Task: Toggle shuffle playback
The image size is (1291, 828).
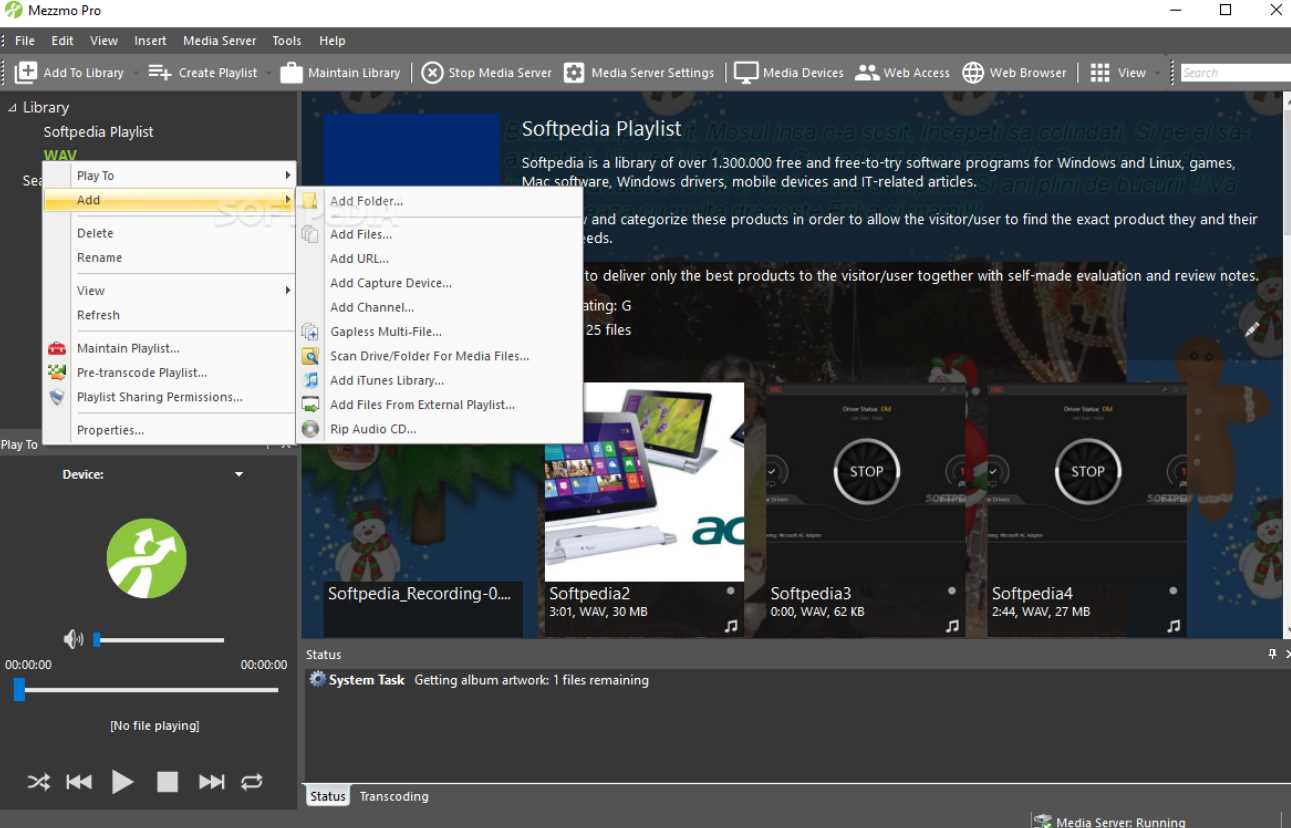Action: tap(38, 782)
